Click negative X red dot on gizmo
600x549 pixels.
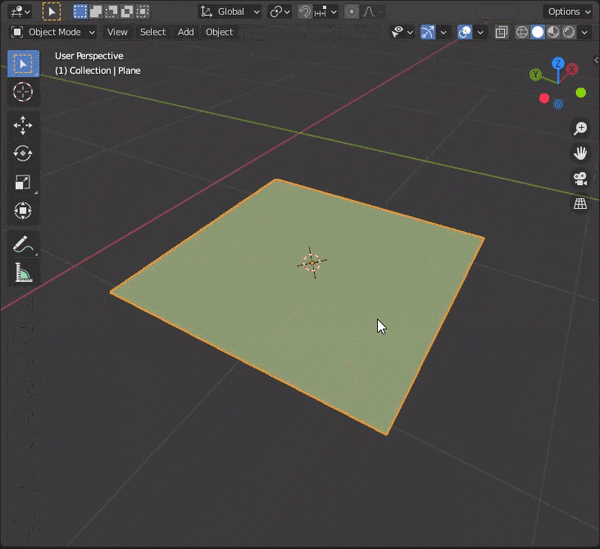544,98
